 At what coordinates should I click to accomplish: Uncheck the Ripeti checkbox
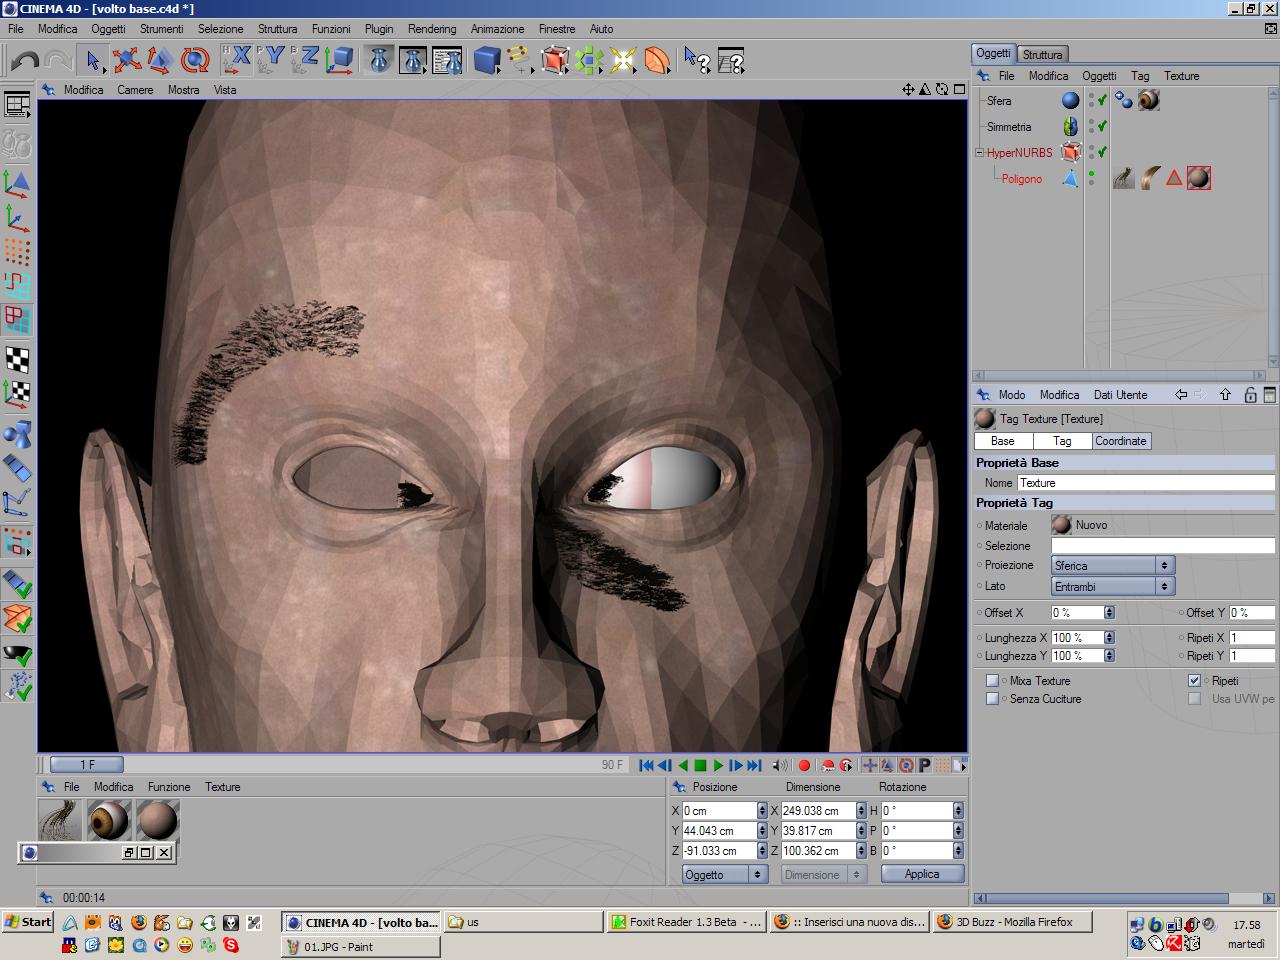[1194, 681]
